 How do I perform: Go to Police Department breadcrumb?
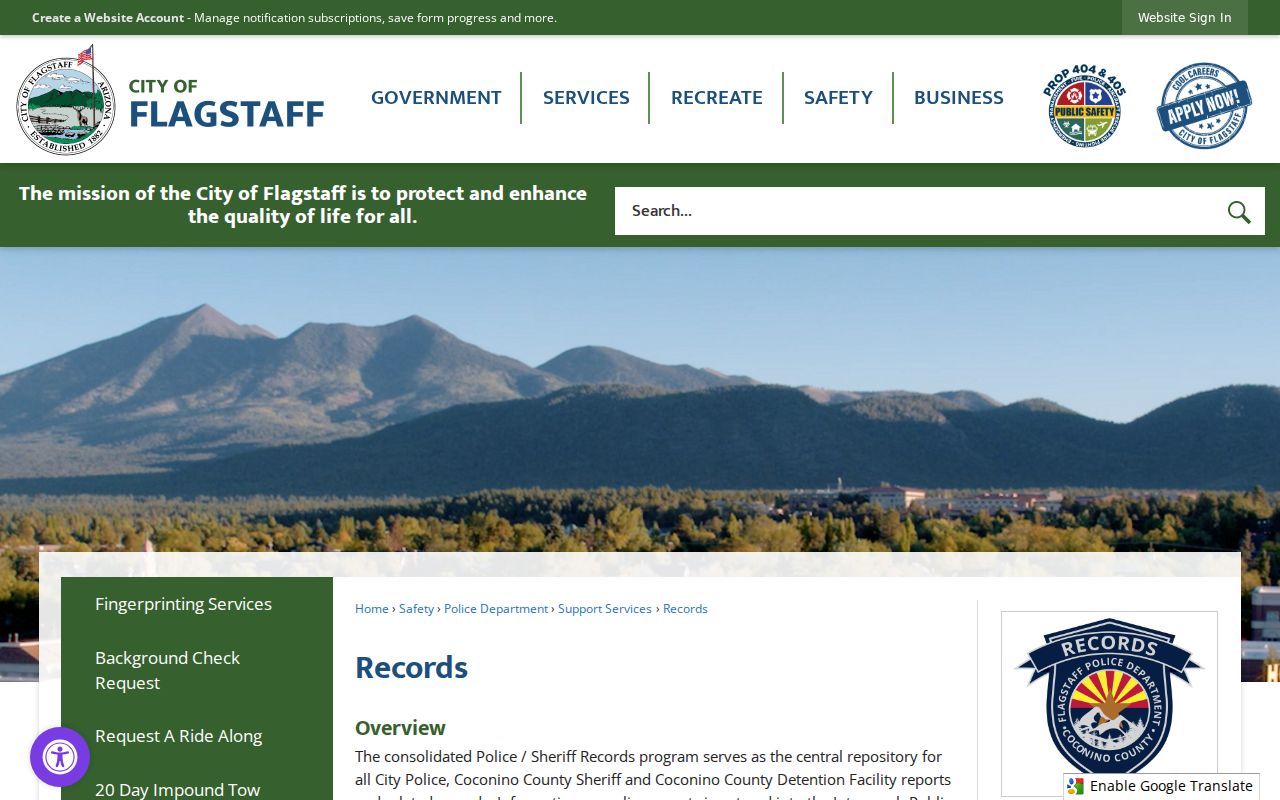click(x=496, y=609)
